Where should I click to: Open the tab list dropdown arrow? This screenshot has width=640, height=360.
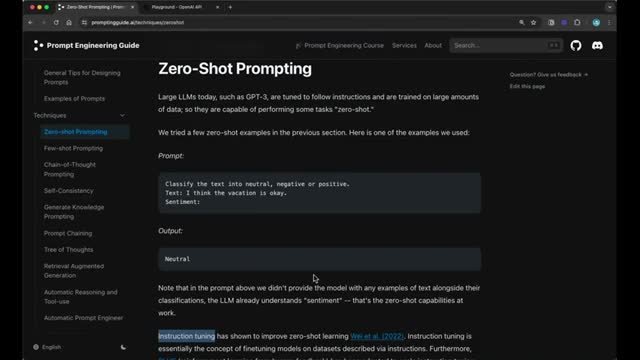tap(609, 7)
